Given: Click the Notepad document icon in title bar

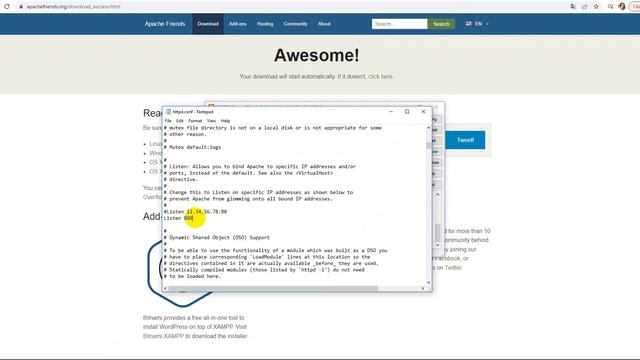Looking at the screenshot, I should 168,111.
